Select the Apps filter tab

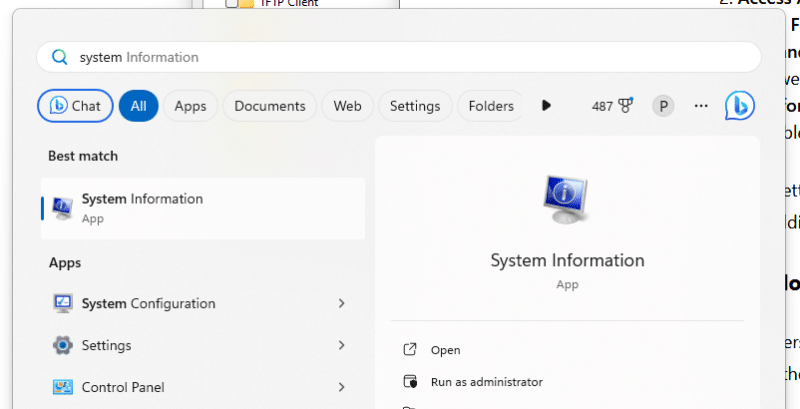190,106
